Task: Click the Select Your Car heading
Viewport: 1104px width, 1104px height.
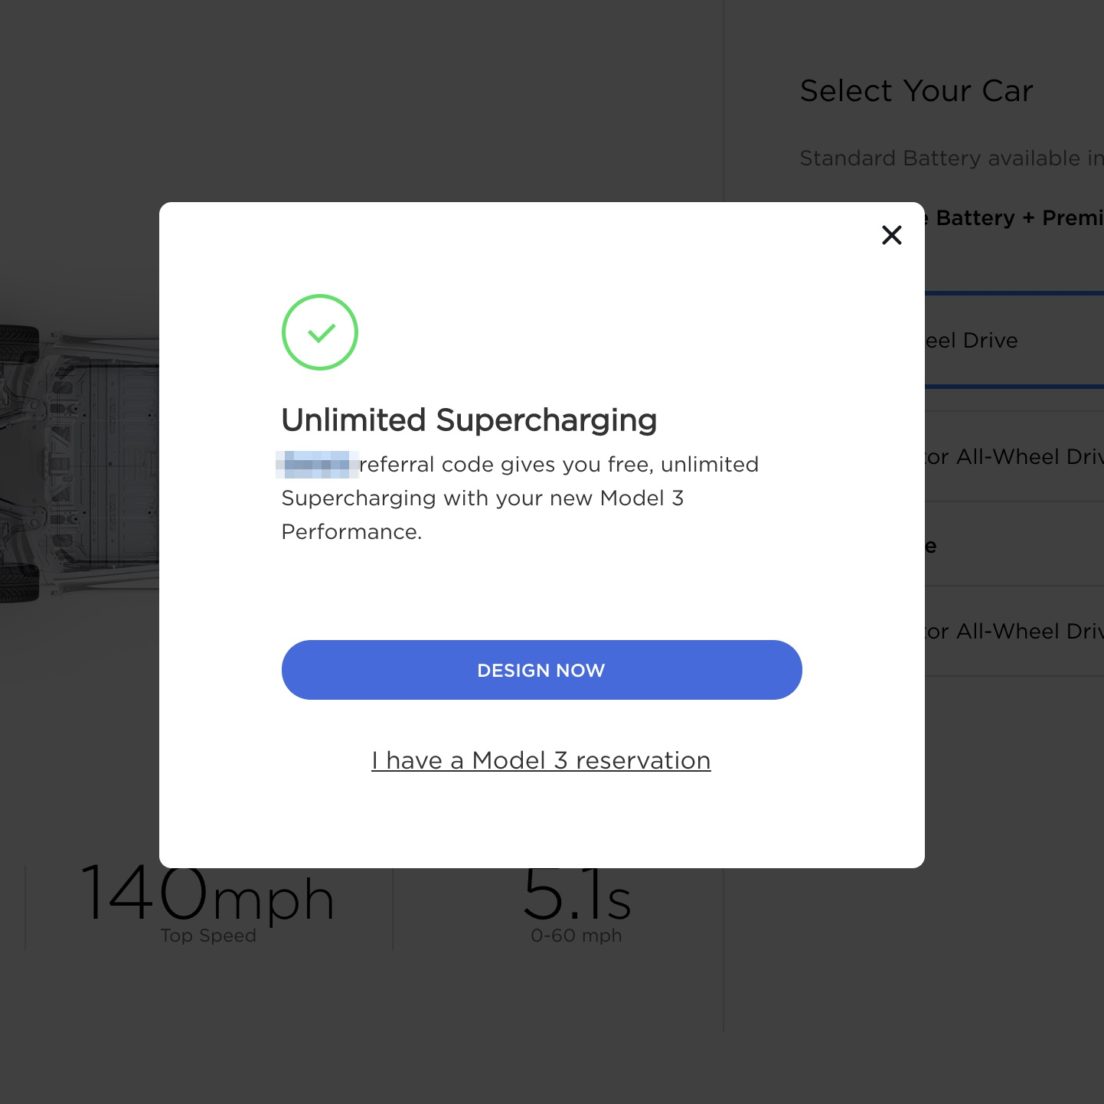Action: coord(916,91)
